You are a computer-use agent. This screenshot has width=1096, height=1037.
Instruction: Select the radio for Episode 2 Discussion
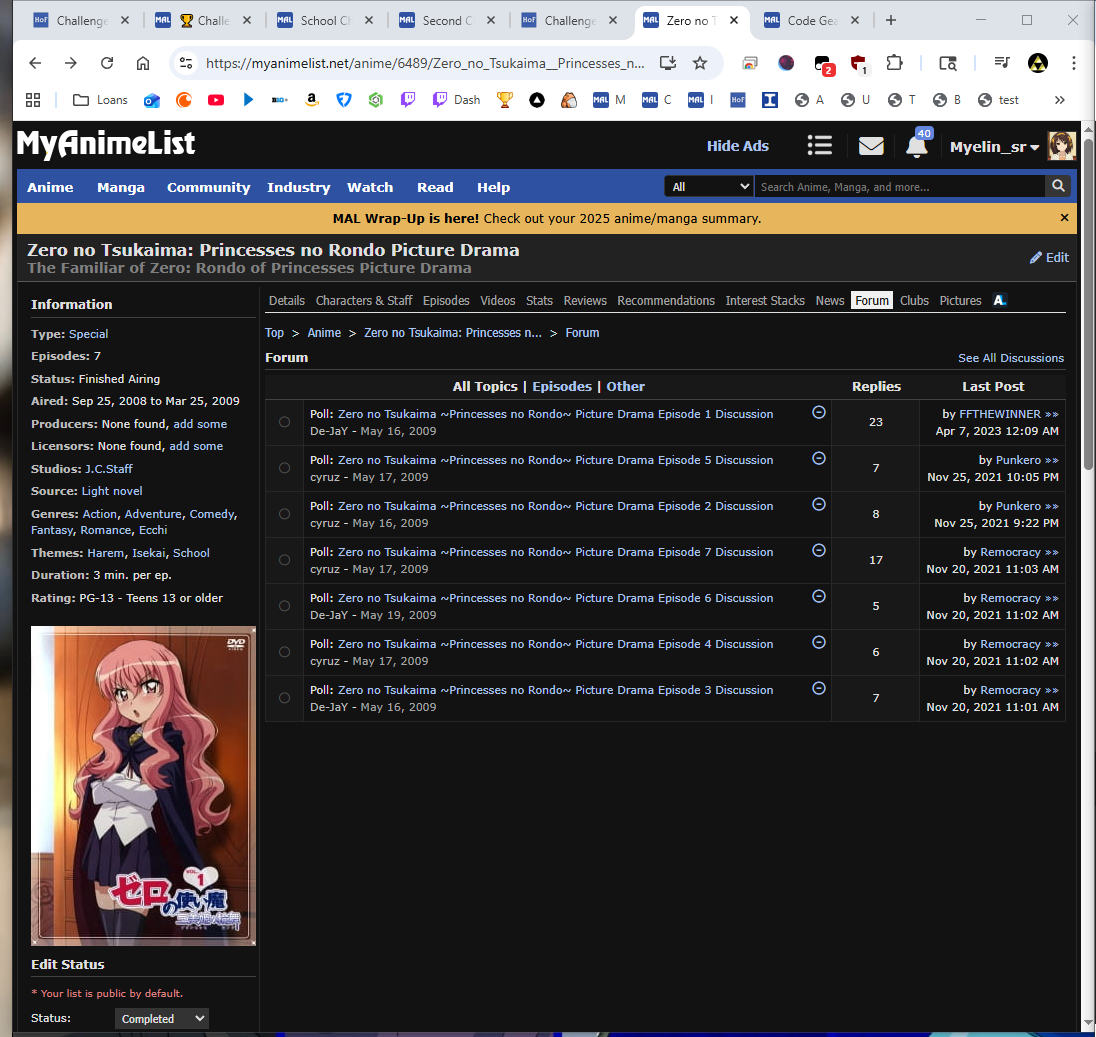pyautogui.click(x=284, y=514)
